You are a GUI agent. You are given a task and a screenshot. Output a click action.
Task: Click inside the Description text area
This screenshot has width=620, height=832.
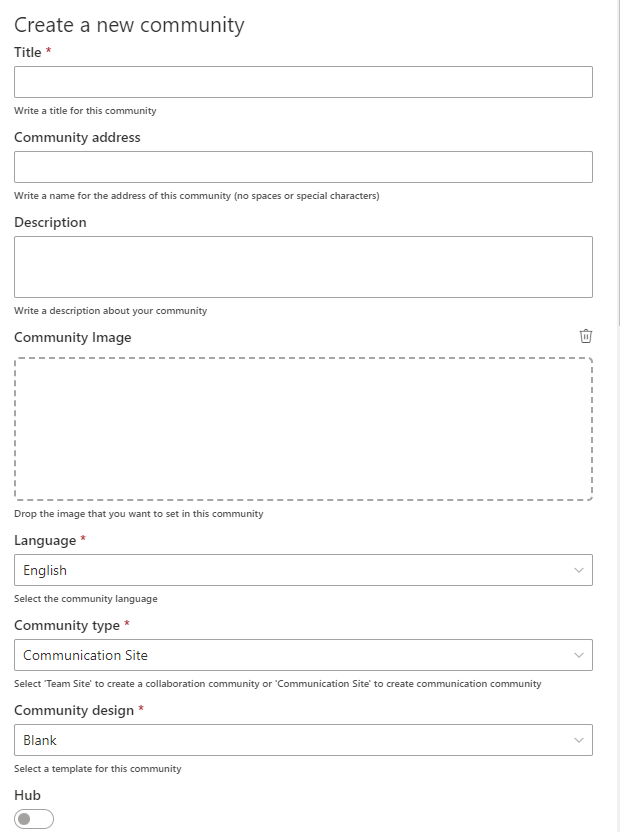click(303, 267)
